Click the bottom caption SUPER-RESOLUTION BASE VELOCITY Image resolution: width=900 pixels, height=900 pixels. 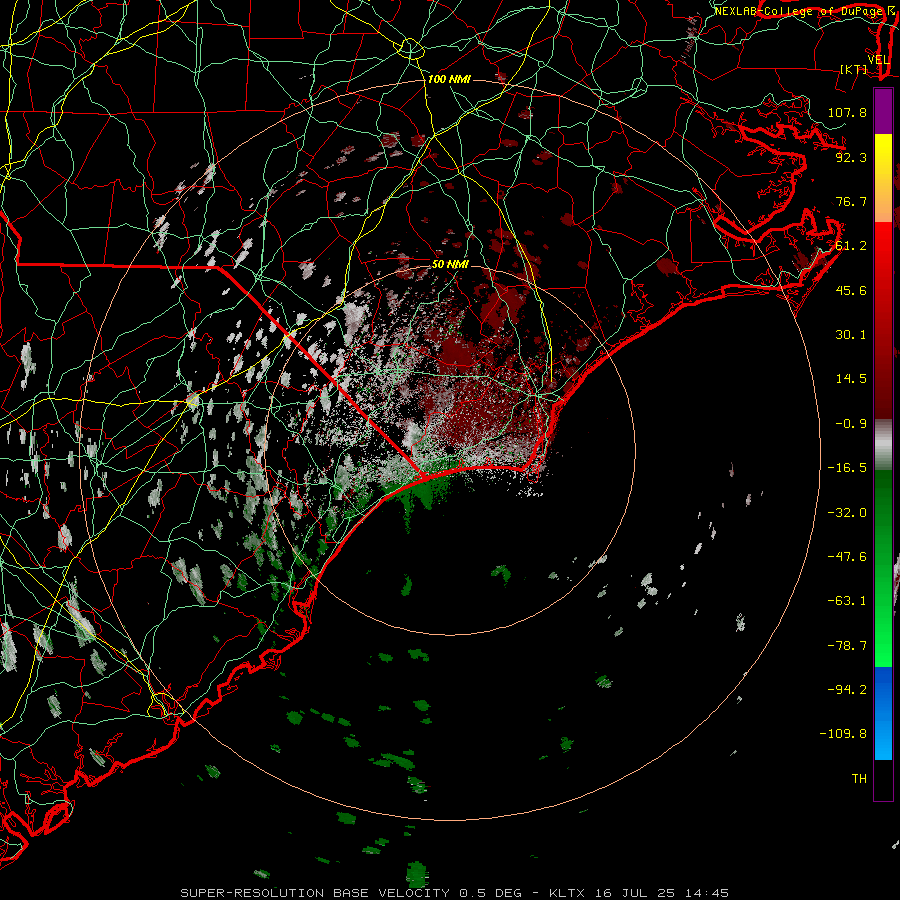[x=317, y=893]
